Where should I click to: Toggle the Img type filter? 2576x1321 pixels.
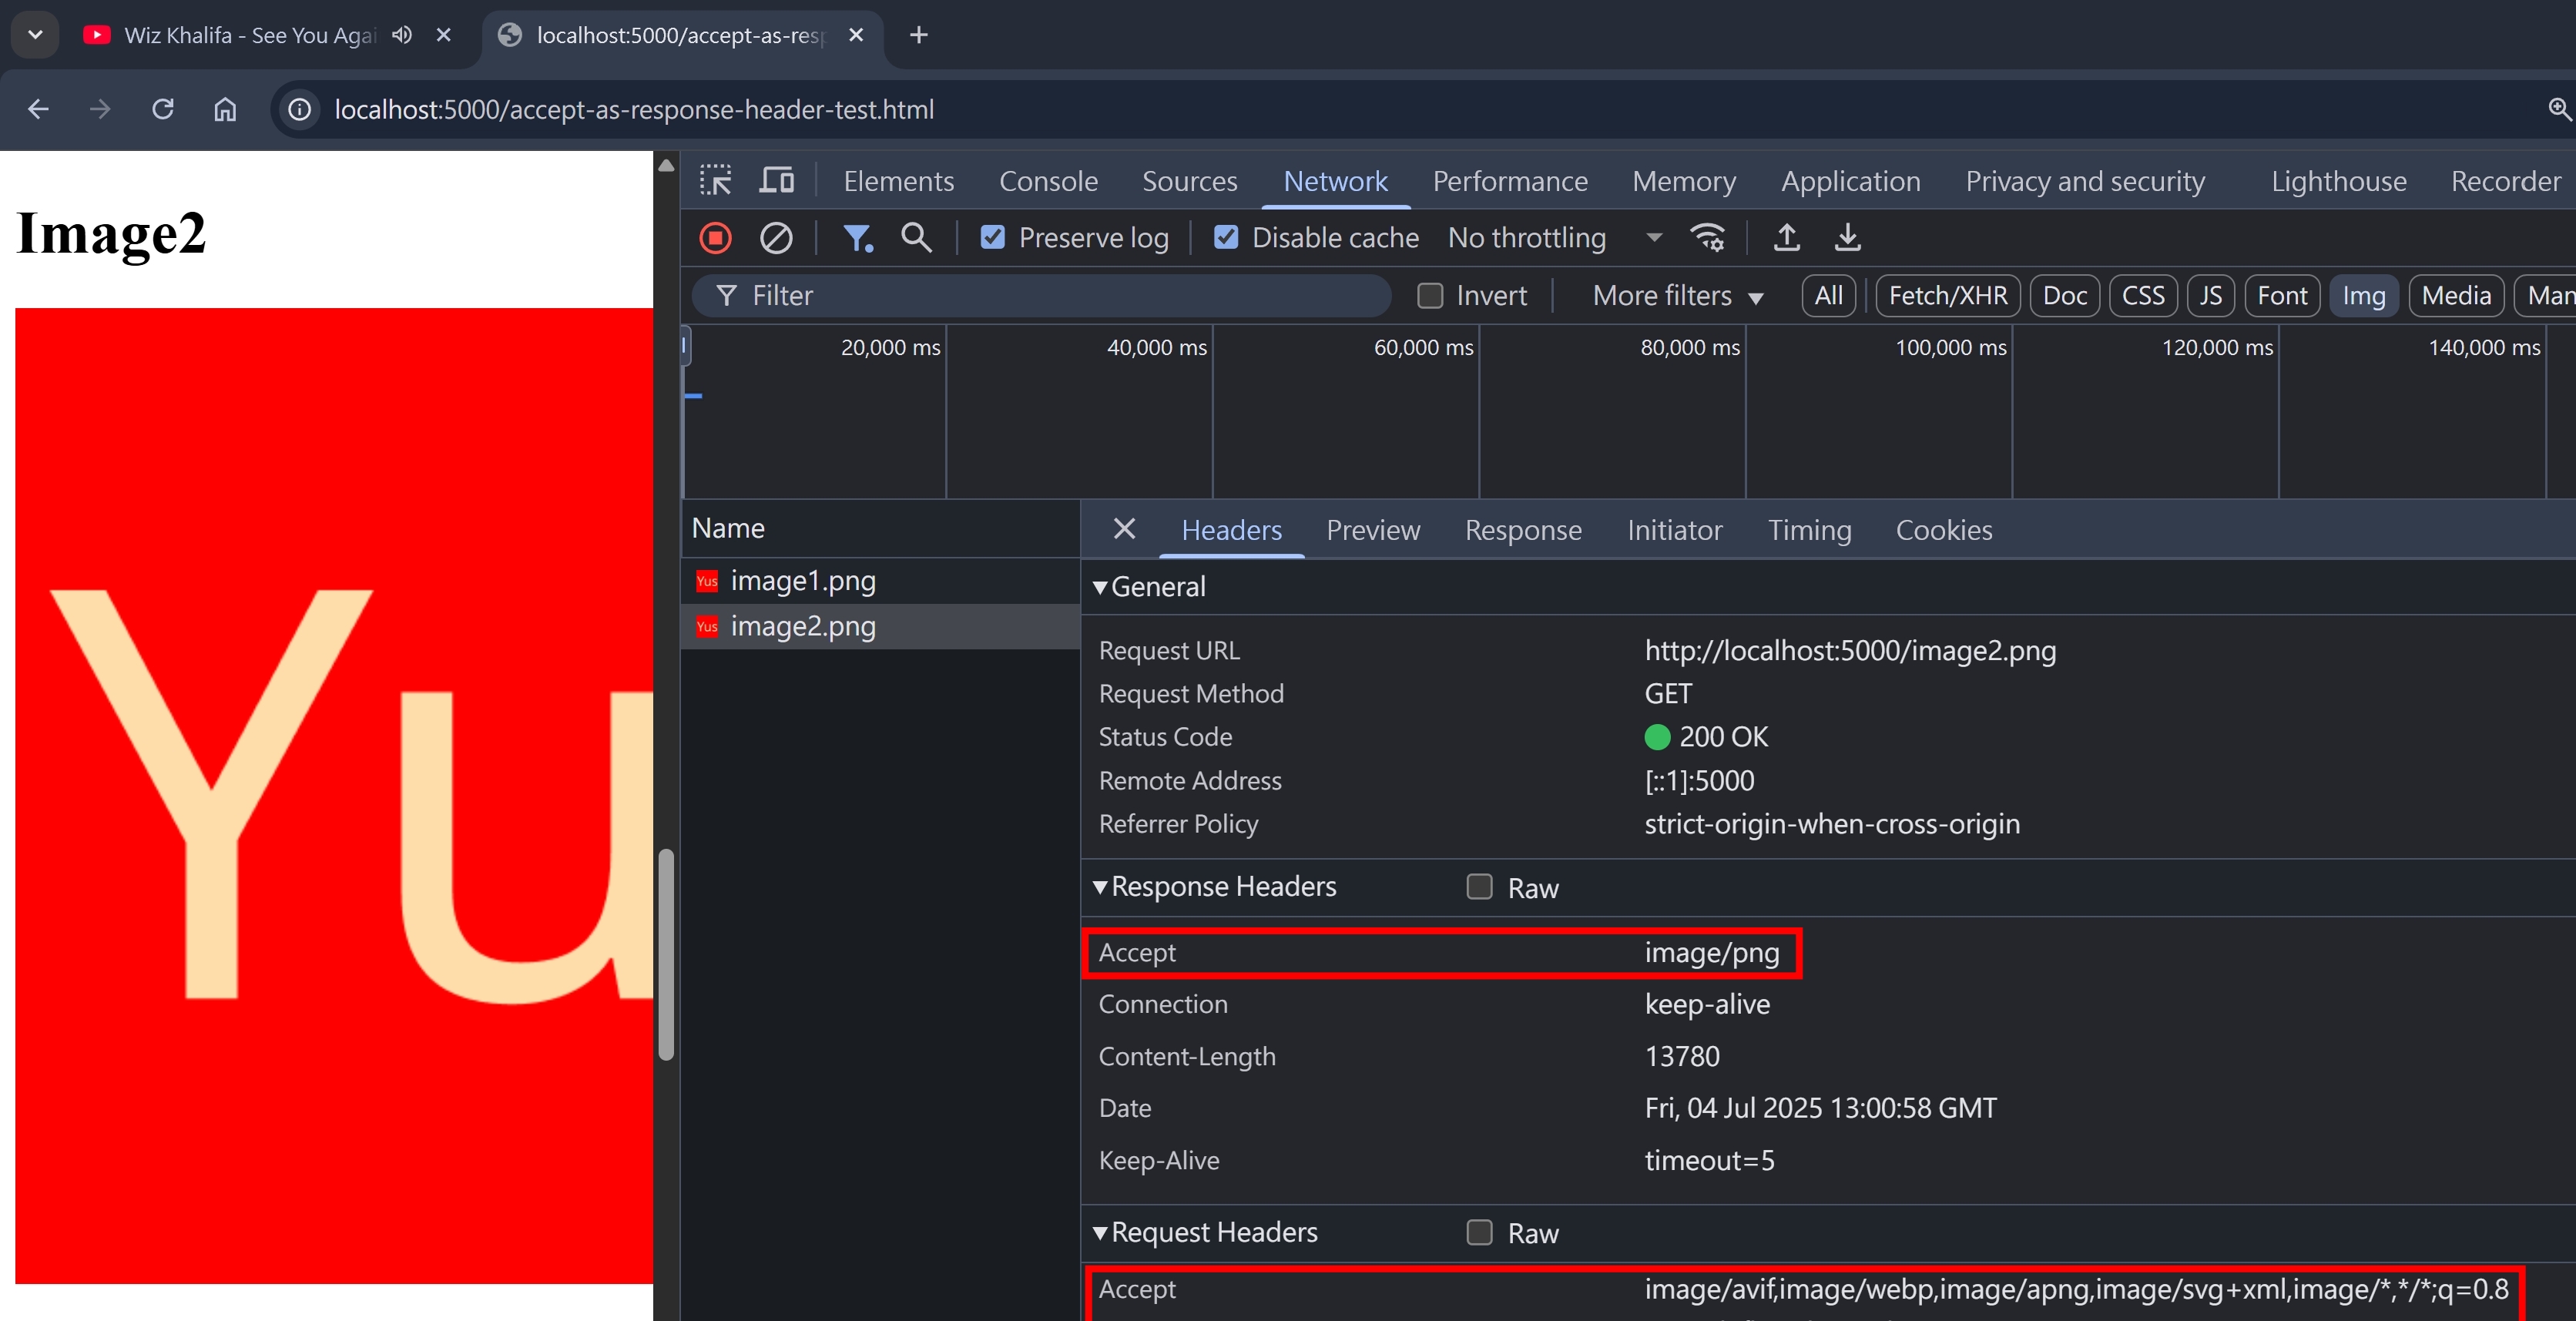point(2363,296)
